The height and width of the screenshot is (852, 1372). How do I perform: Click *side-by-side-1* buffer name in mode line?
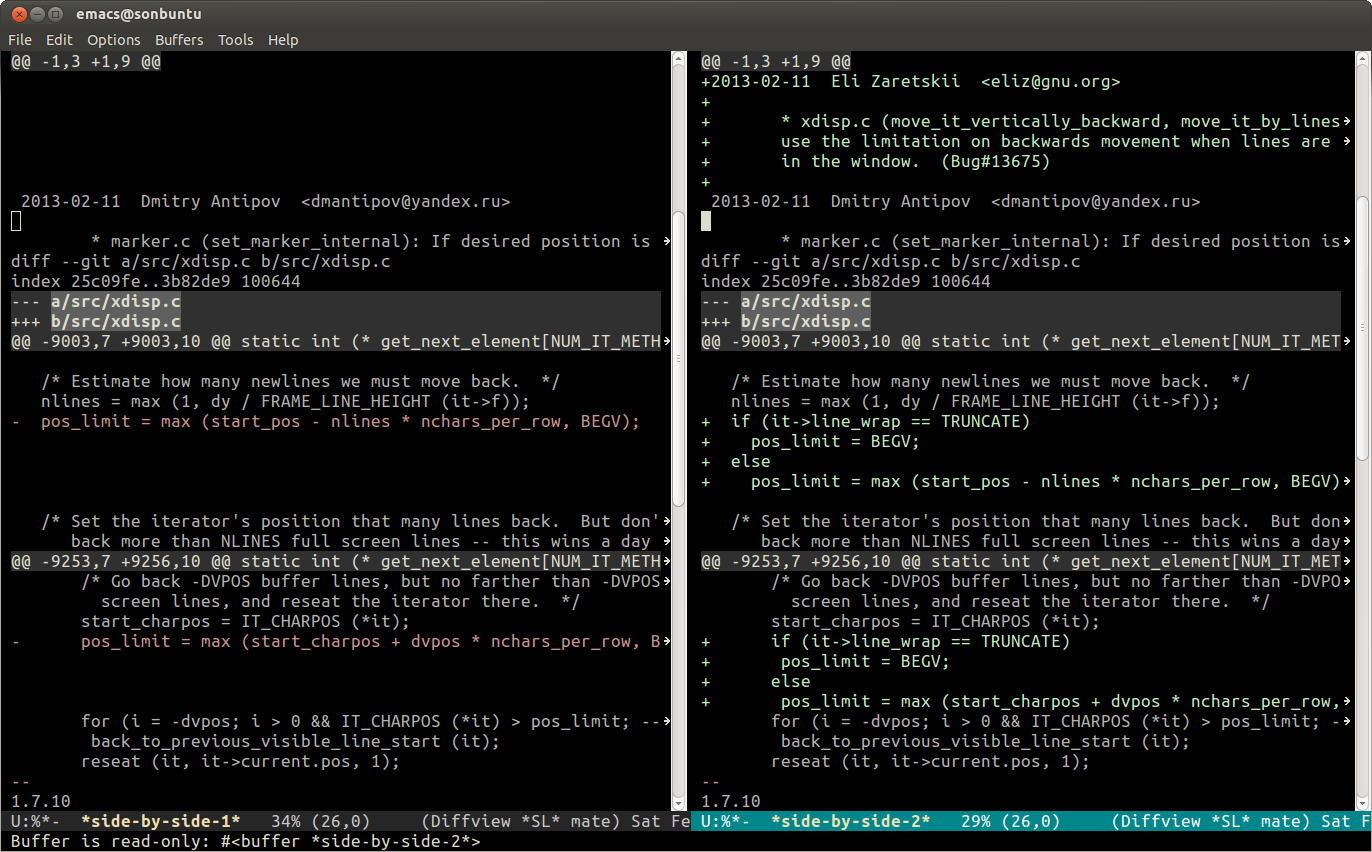tap(160, 822)
